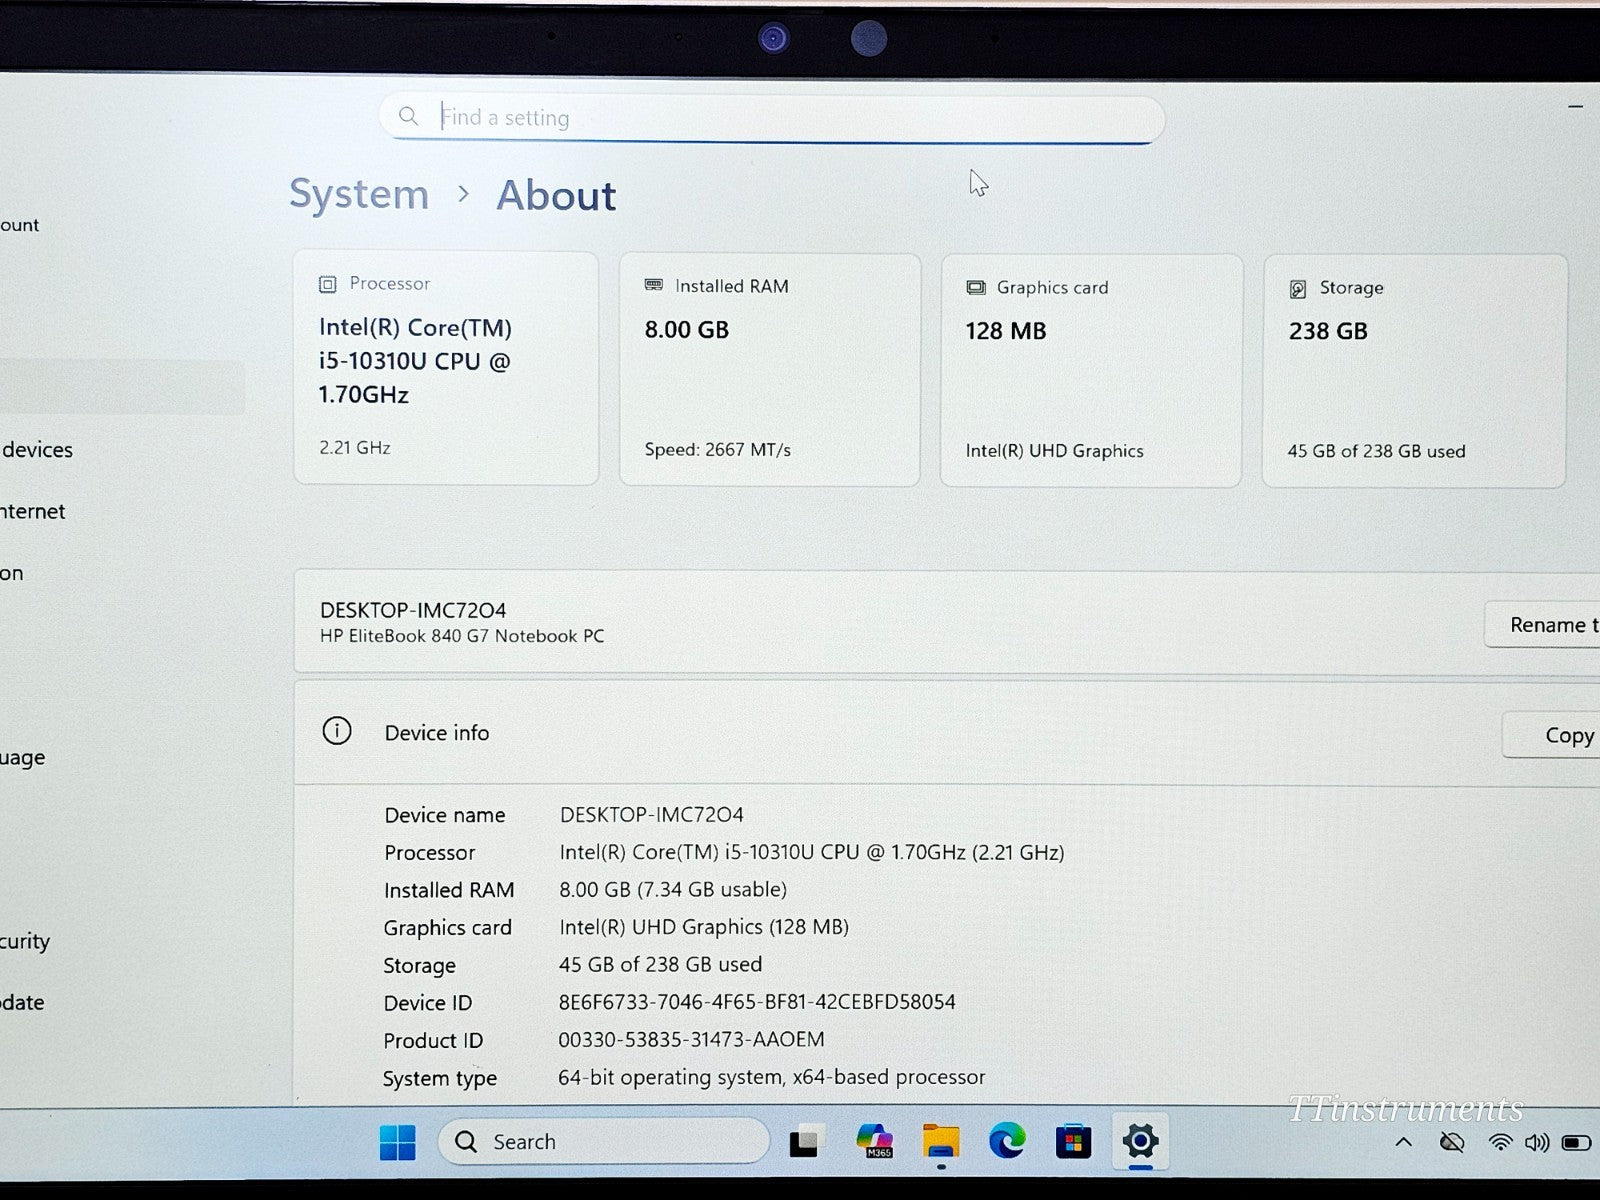Open File Explorer from the taskbar
Viewport: 1600px width, 1200px height.
tap(940, 1141)
